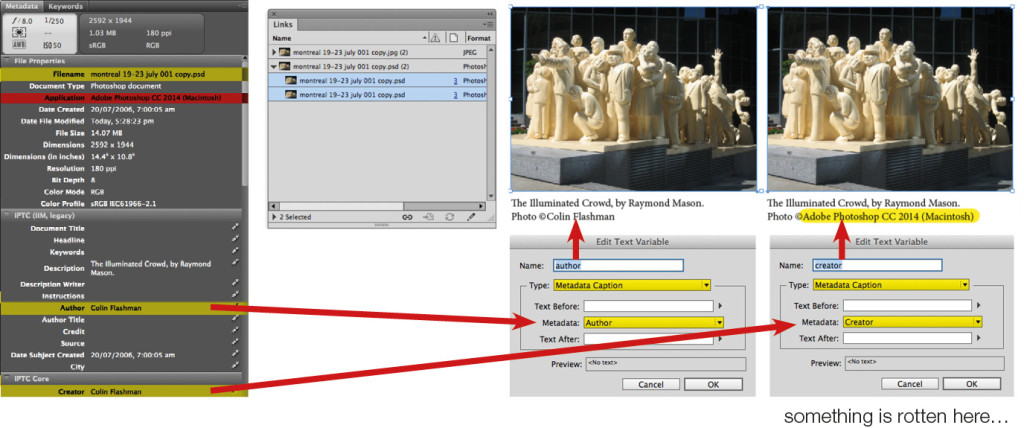Click the pencil icon beside Document Title

(235, 228)
